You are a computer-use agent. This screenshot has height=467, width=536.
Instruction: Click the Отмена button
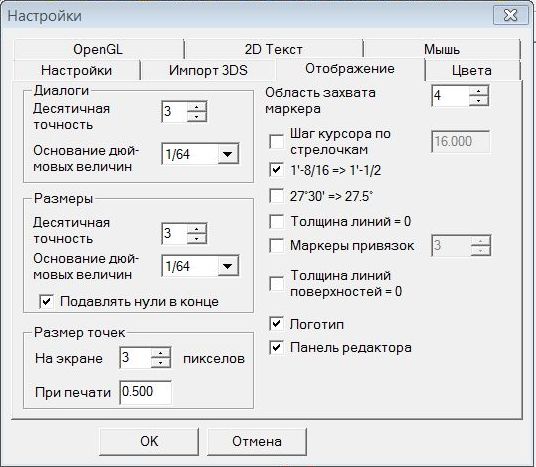(x=257, y=441)
